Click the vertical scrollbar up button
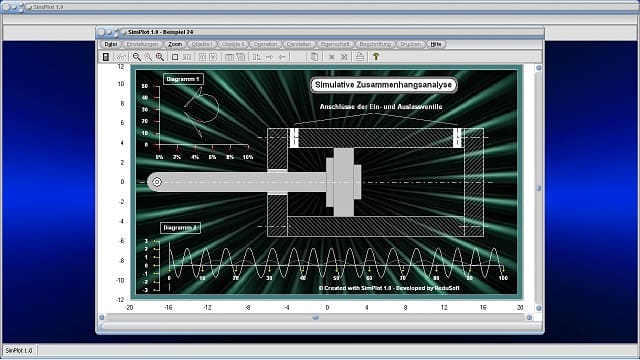 pos(538,68)
